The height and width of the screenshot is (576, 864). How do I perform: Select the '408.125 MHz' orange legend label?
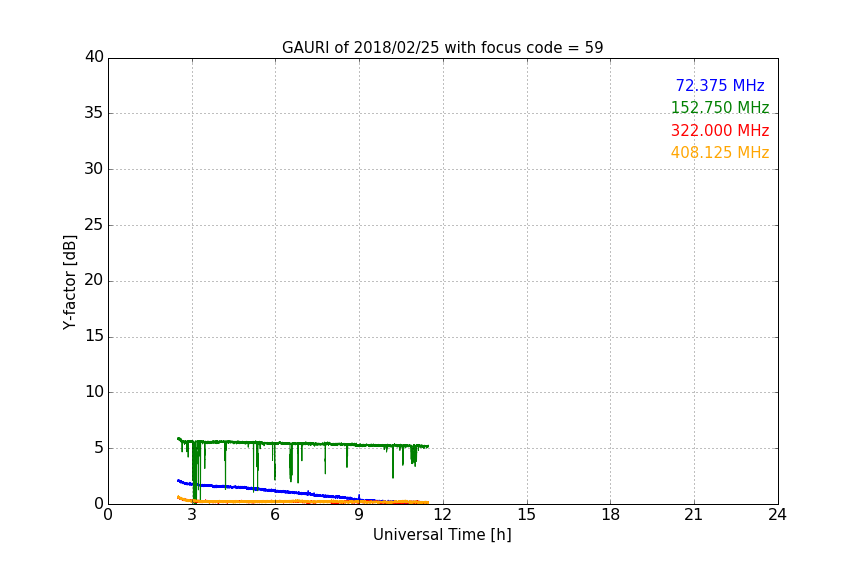pyautogui.click(x=720, y=153)
